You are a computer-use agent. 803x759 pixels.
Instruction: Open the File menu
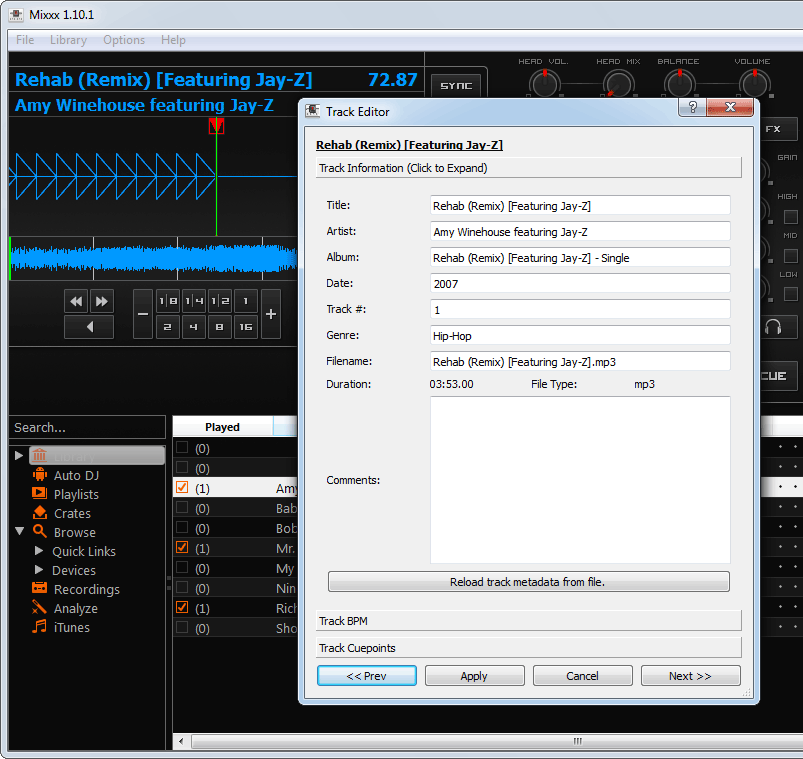coord(25,40)
